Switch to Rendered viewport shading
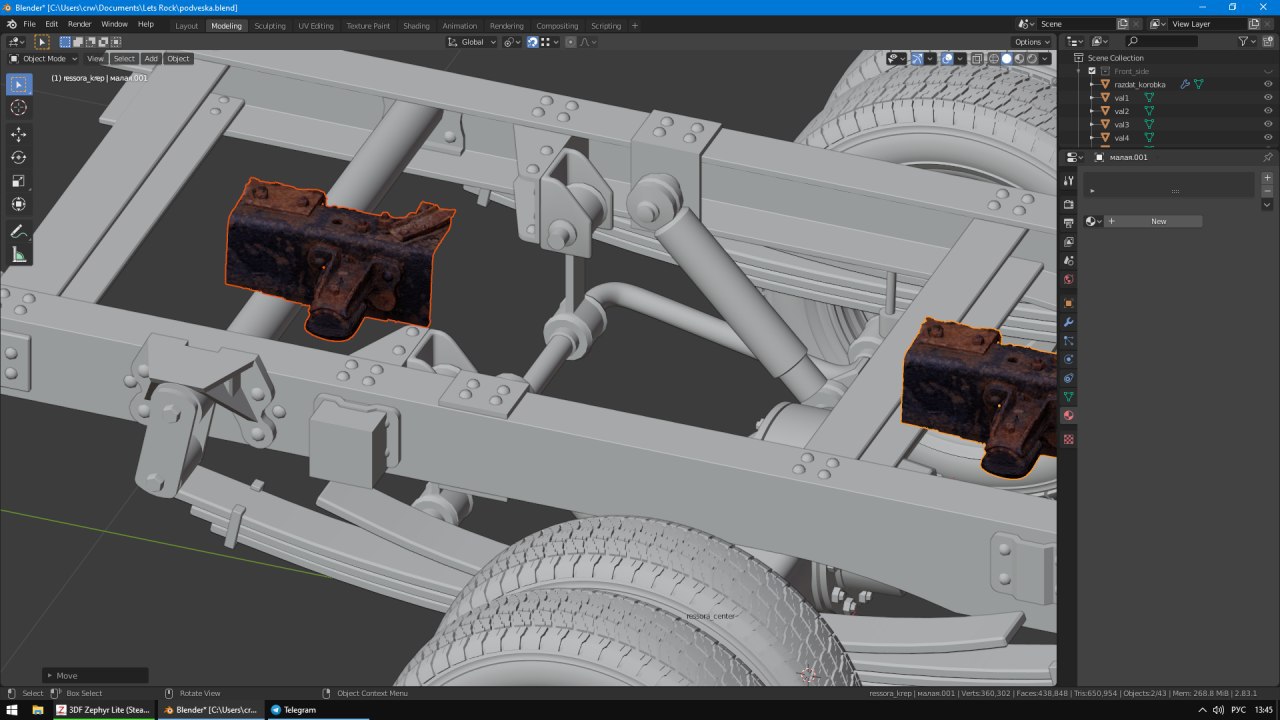The image size is (1280, 720). [x=1032, y=58]
